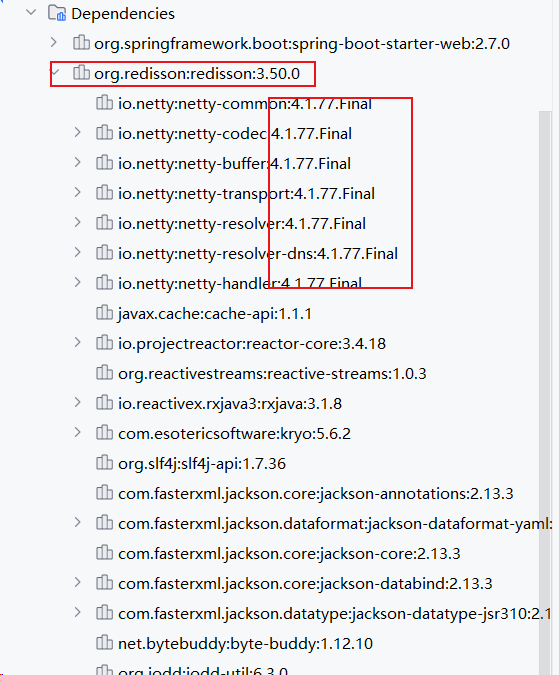The image size is (559, 675).
Task: Select jackson-core:2.13.3 row
Action: (289, 554)
